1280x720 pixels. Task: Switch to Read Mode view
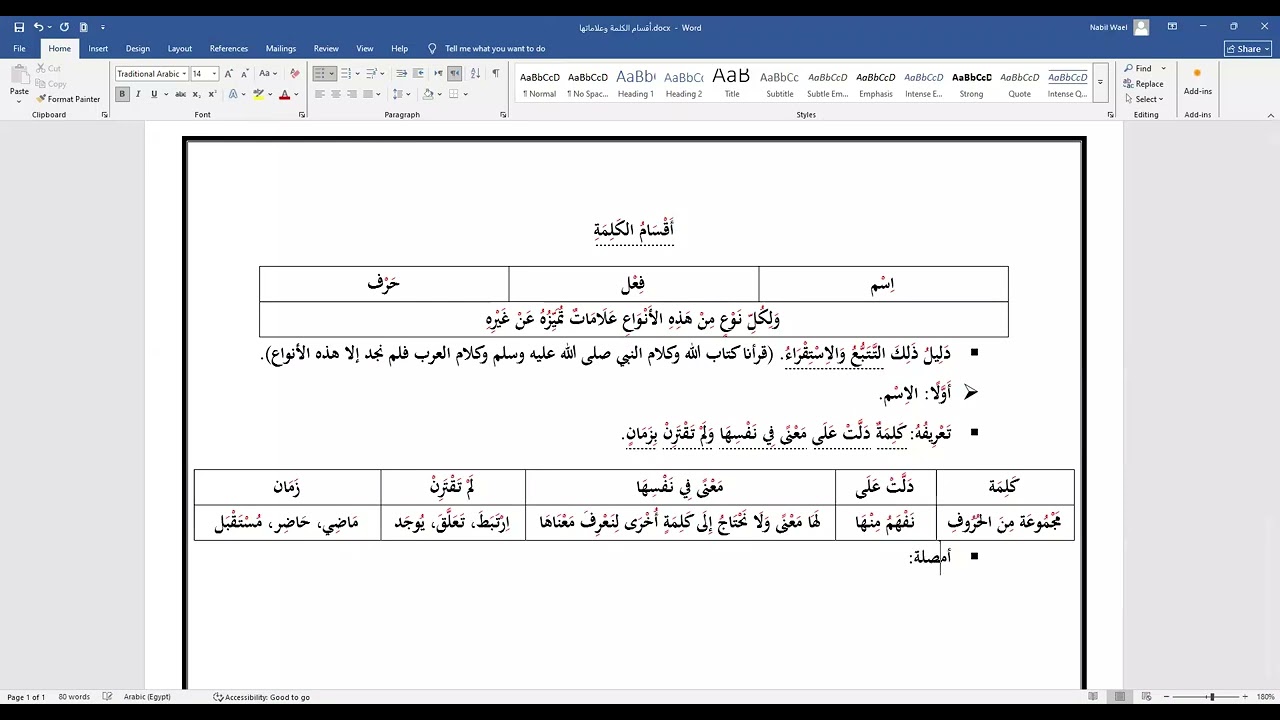click(x=1093, y=697)
